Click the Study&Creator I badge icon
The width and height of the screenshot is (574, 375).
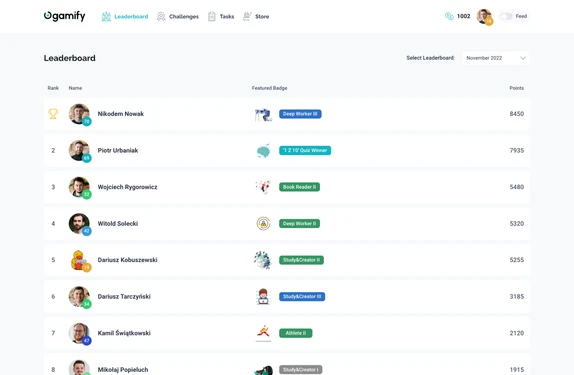pos(264,370)
